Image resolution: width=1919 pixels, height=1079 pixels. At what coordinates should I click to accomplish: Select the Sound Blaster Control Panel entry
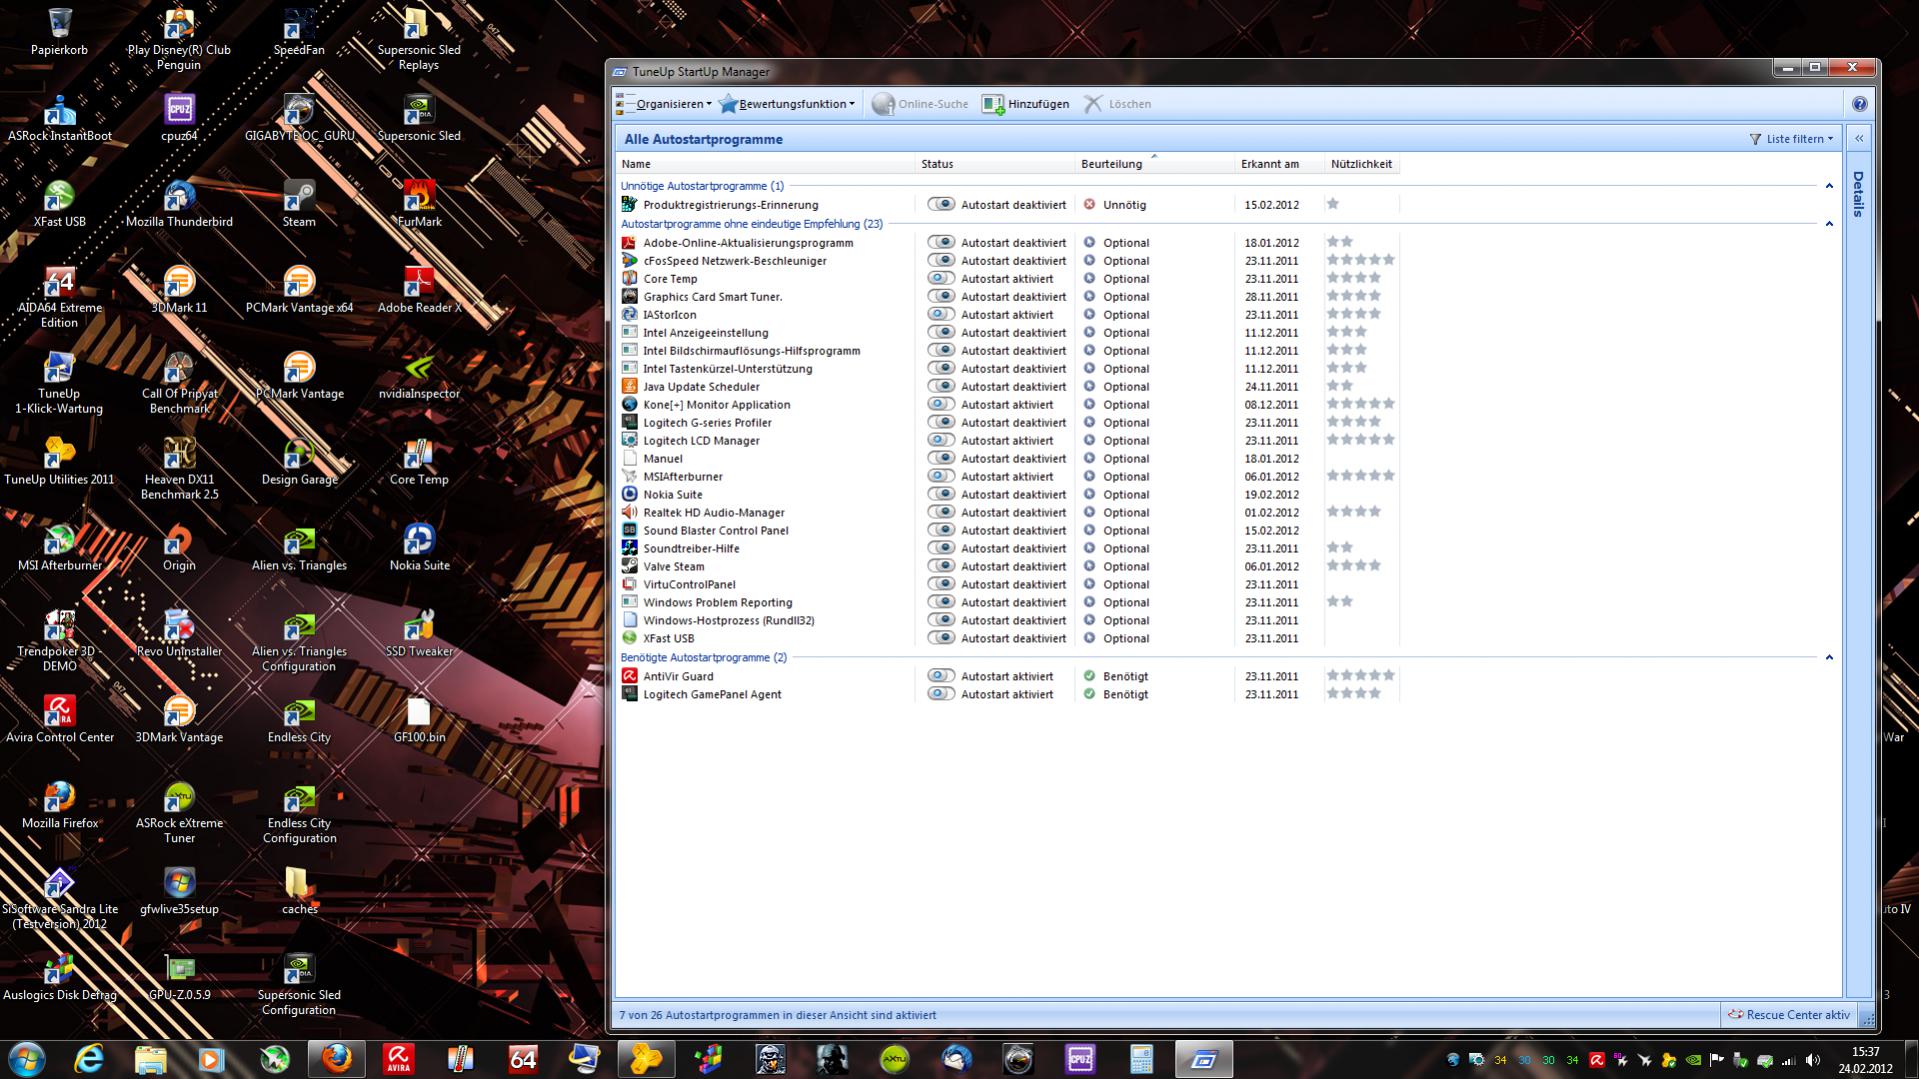(1008, 530)
